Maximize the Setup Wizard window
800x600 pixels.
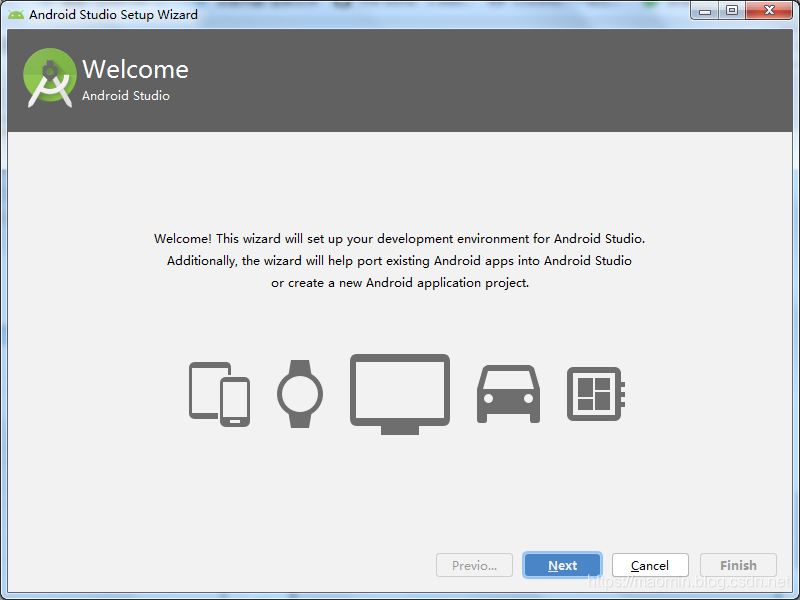(732, 10)
